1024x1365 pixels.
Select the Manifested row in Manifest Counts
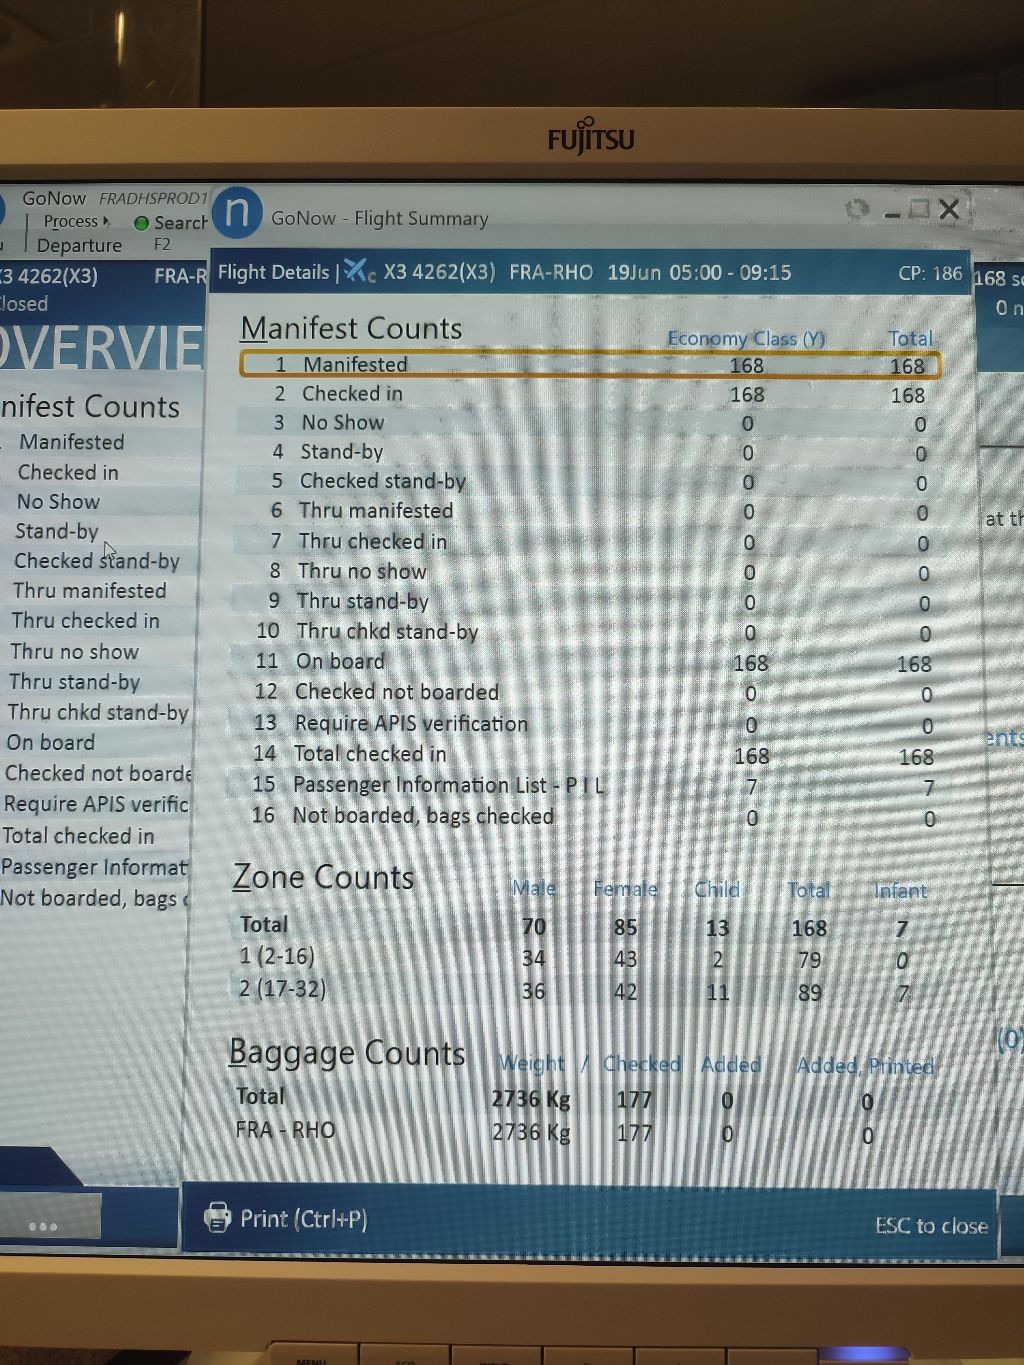pos(590,365)
